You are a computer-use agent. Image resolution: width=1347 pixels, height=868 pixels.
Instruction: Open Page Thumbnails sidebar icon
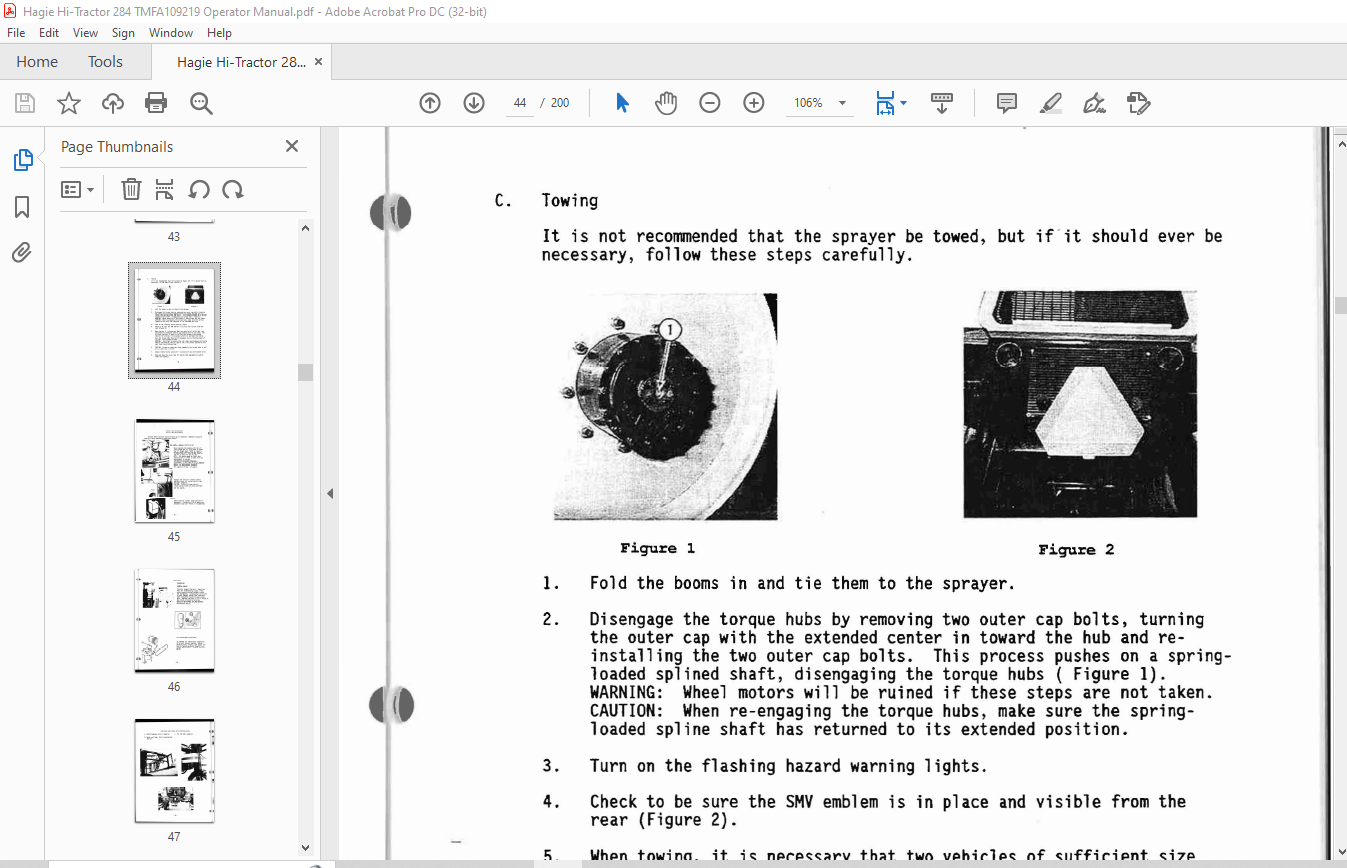22,160
